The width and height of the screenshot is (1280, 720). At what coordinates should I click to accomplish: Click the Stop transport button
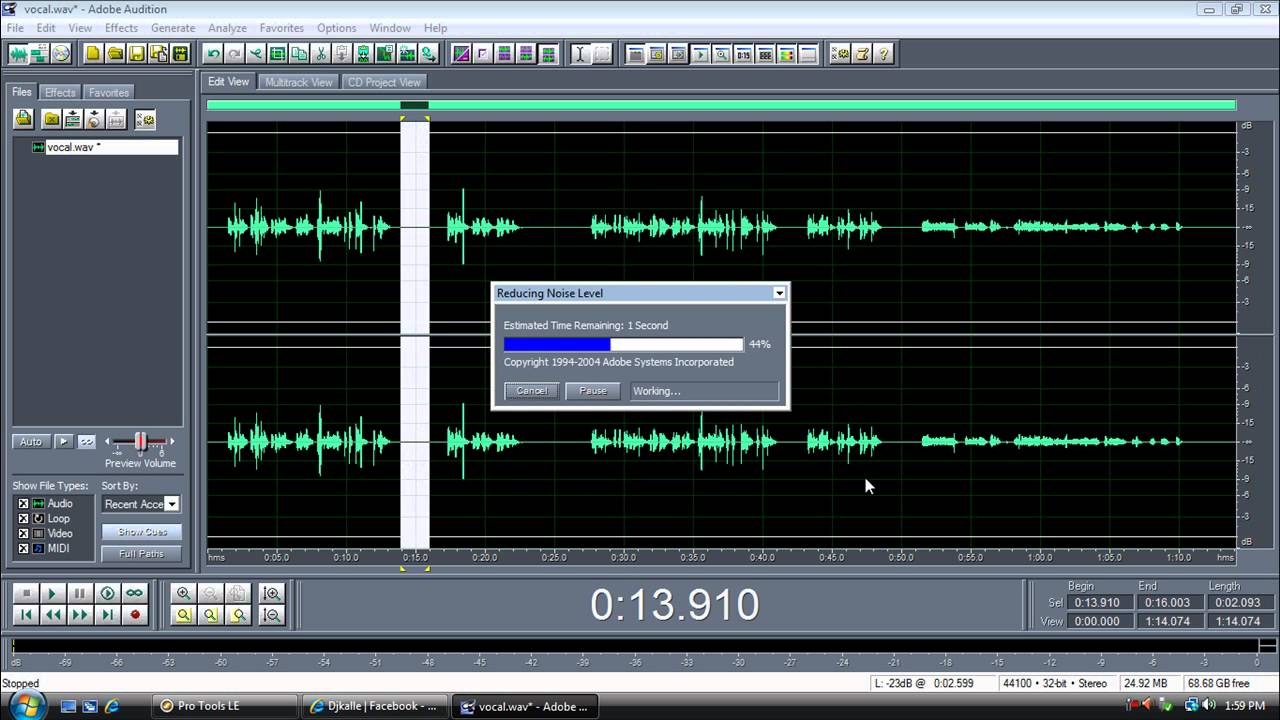(27, 594)
